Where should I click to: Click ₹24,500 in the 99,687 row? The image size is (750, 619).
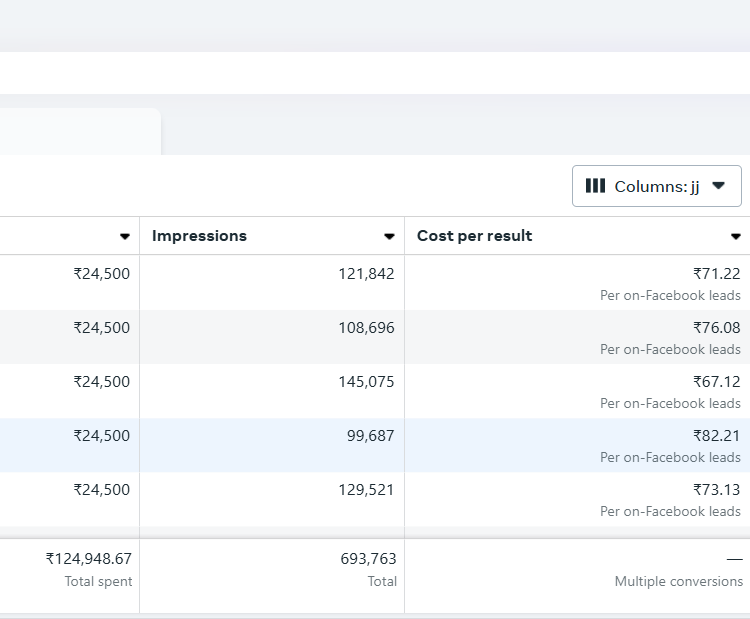click(101, 436)
